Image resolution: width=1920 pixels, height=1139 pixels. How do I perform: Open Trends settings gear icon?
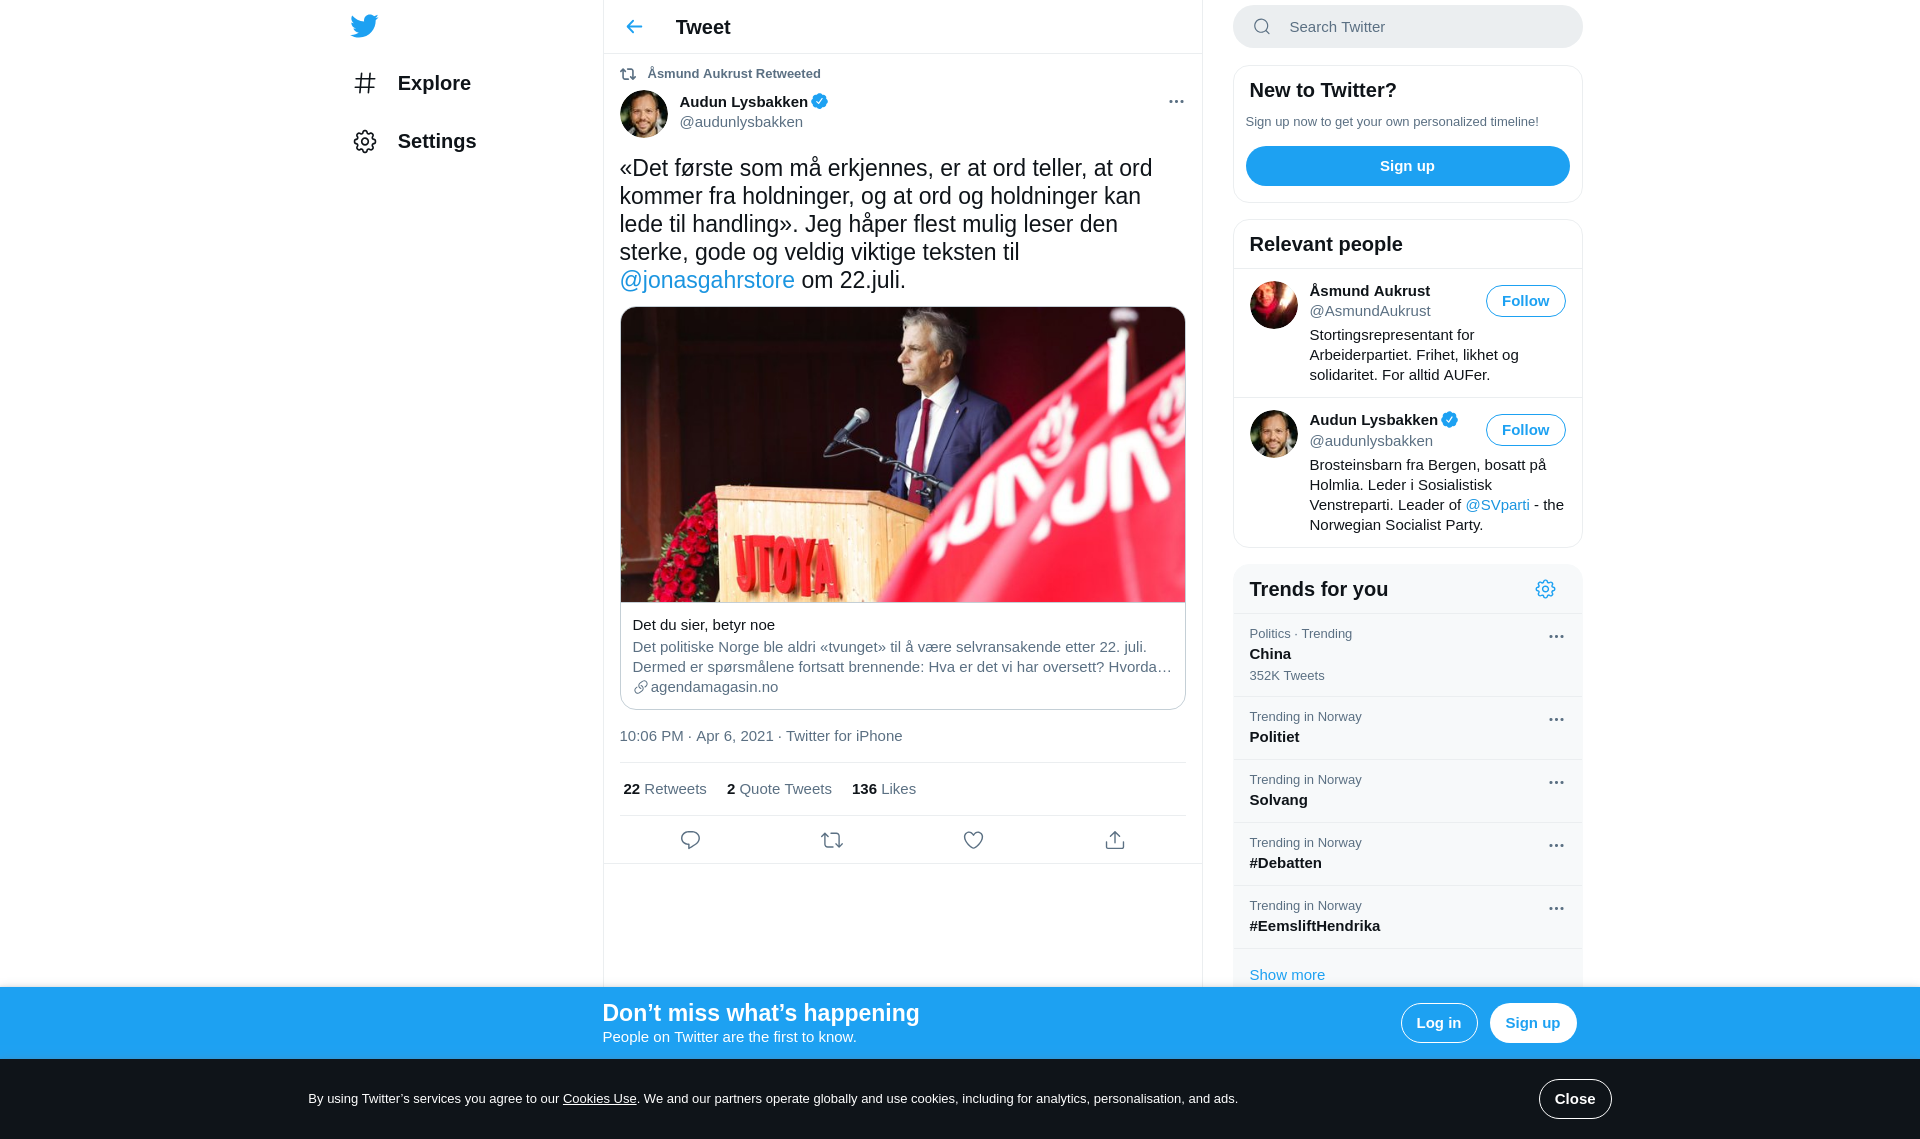point(1545,589)
